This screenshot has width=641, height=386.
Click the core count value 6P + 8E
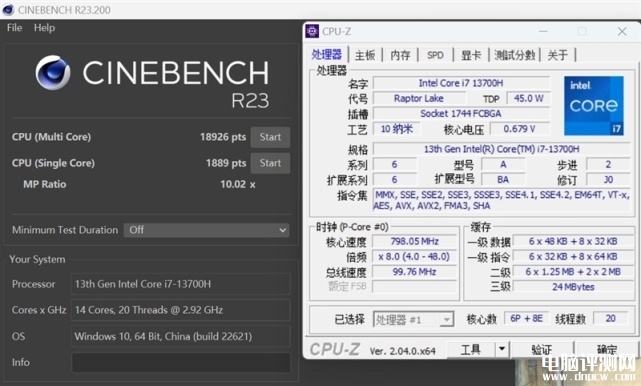coord(527,319)
